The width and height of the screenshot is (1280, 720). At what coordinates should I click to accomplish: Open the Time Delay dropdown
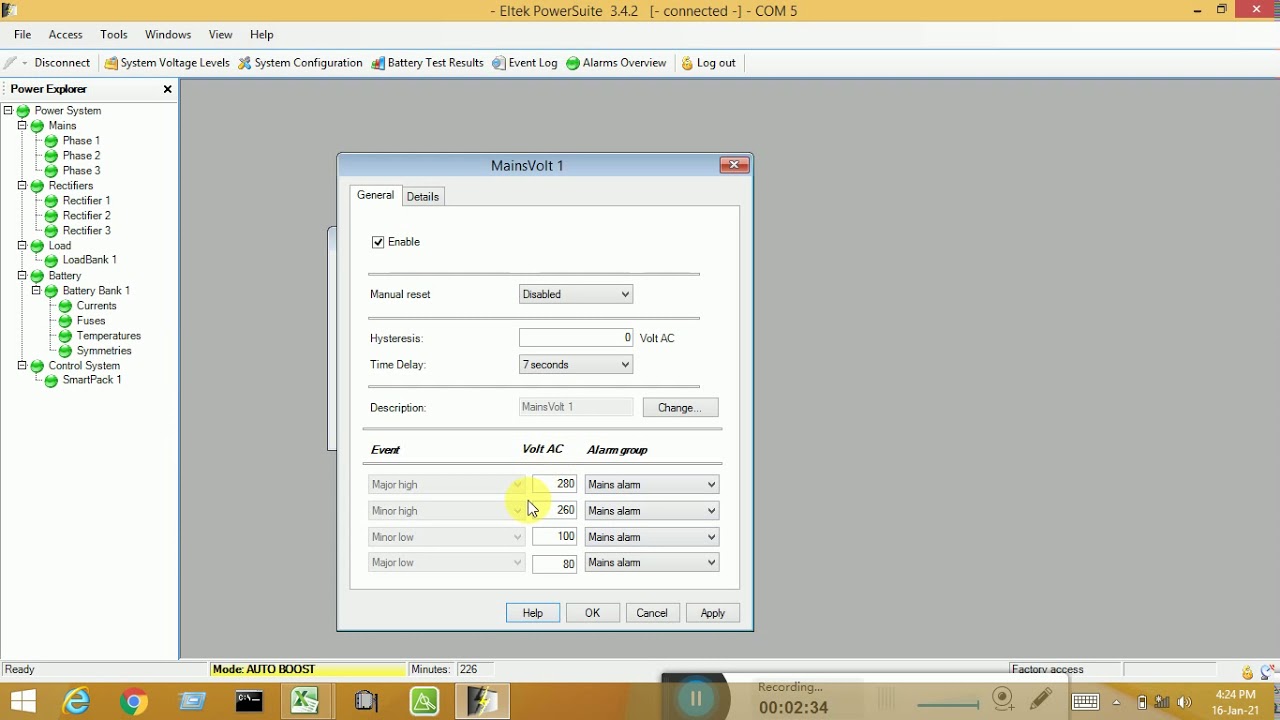pyautogui.click(x=576, y=365)
